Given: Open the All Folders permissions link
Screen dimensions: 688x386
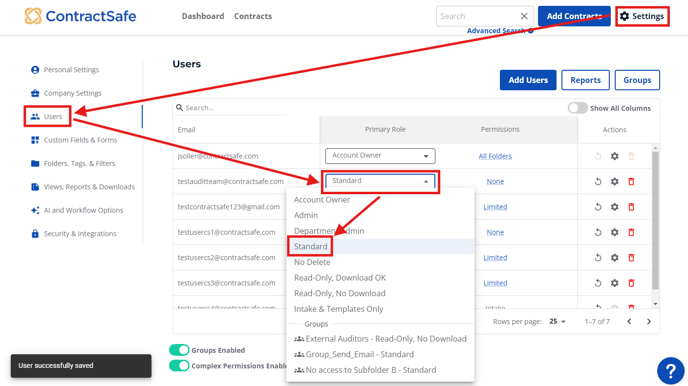Looking at the screenshot, I should [x=495, y=156].
